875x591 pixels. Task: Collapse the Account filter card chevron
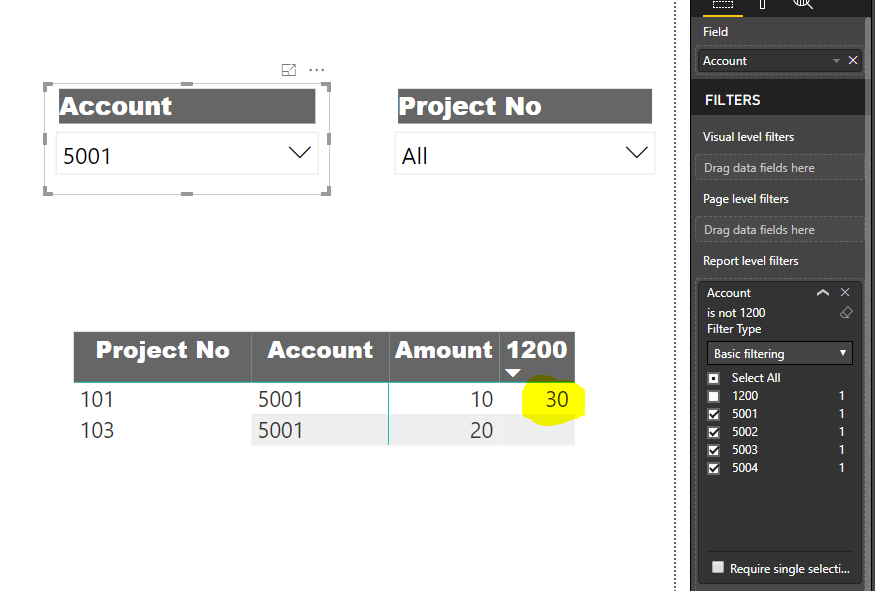823,292
